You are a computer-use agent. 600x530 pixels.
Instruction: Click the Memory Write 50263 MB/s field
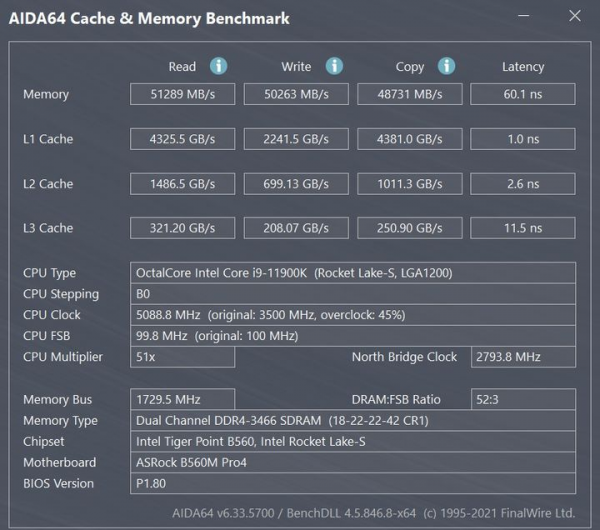click(296, 94)
